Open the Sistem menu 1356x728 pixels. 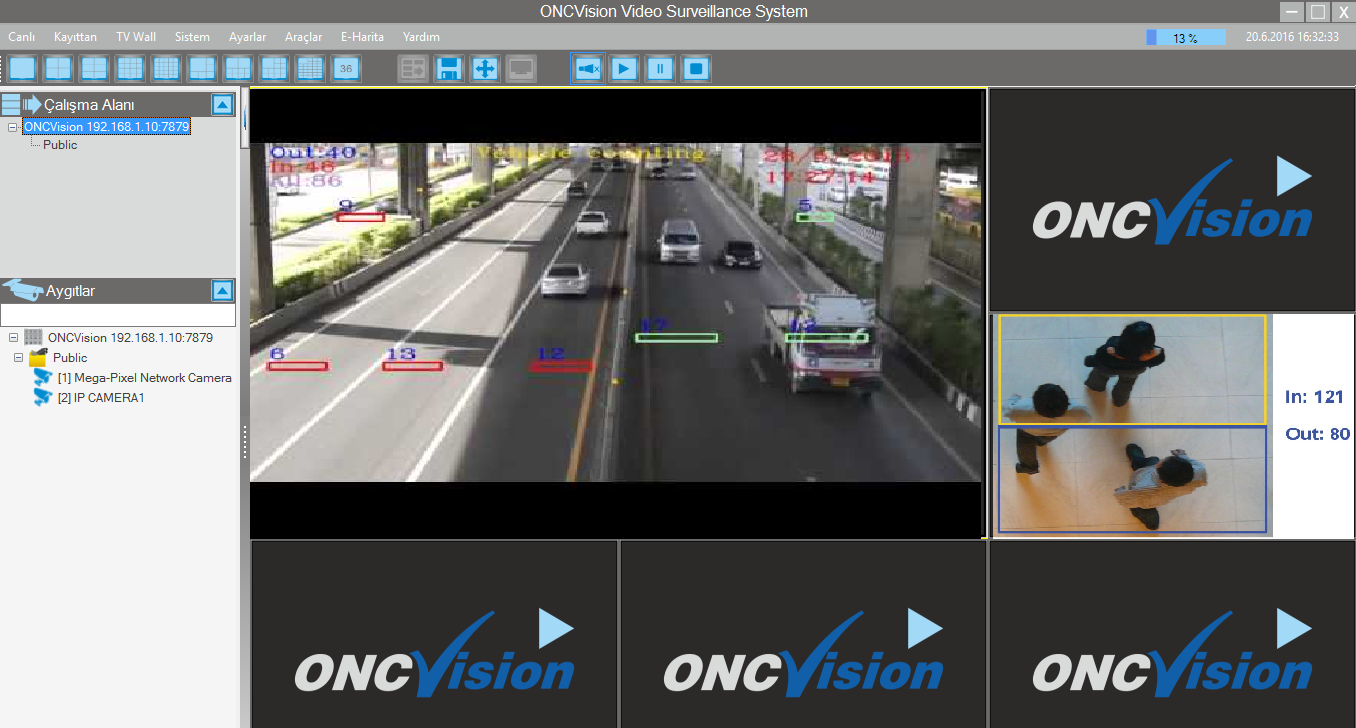192,37
